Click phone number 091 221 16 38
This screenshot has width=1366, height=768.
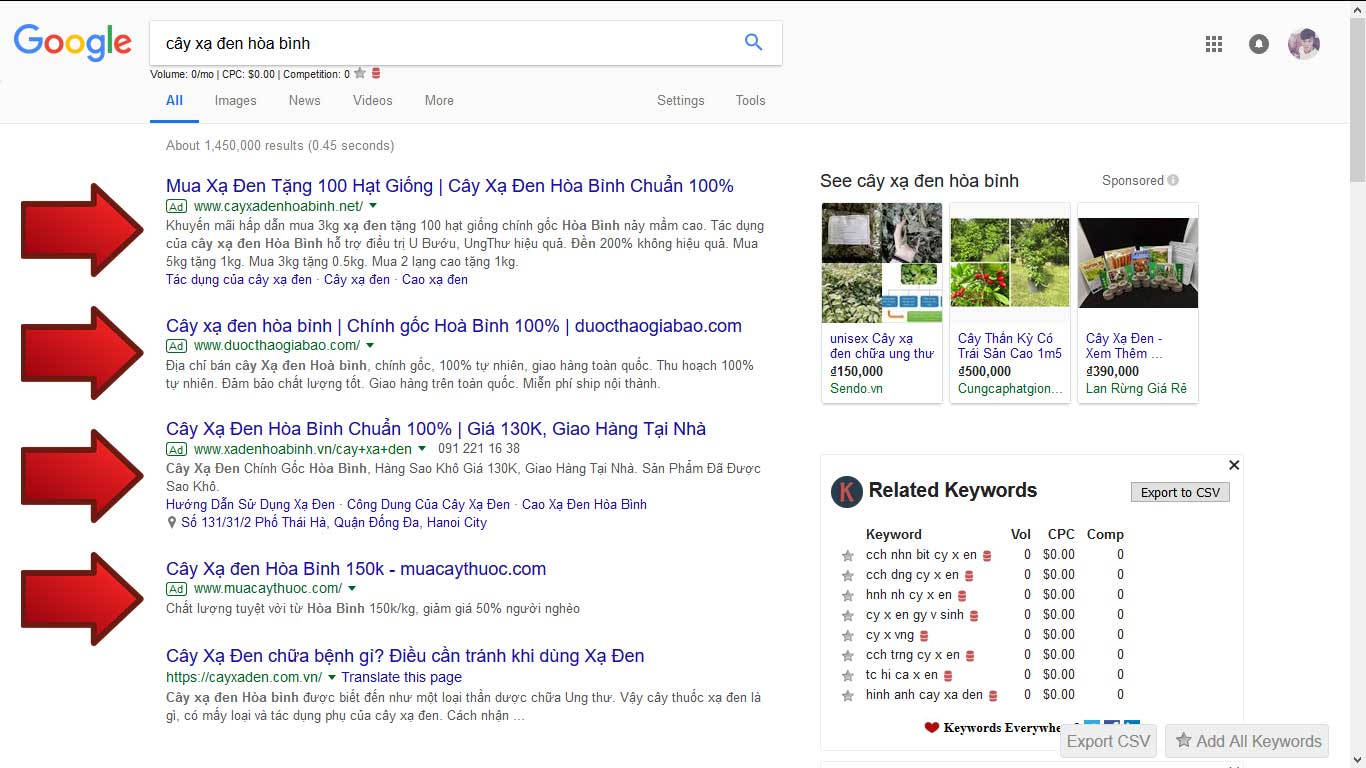click(479, 449)
